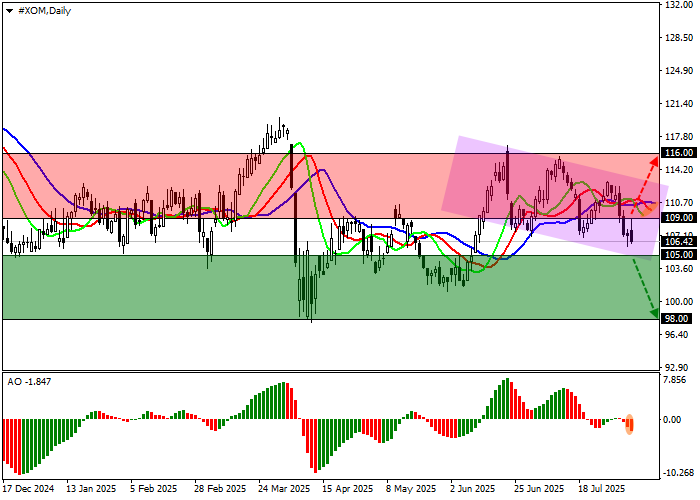Click the 28 Feb 2025 date label
The width and height of the screenshot is (700, 500).
(x=220, y=489)
